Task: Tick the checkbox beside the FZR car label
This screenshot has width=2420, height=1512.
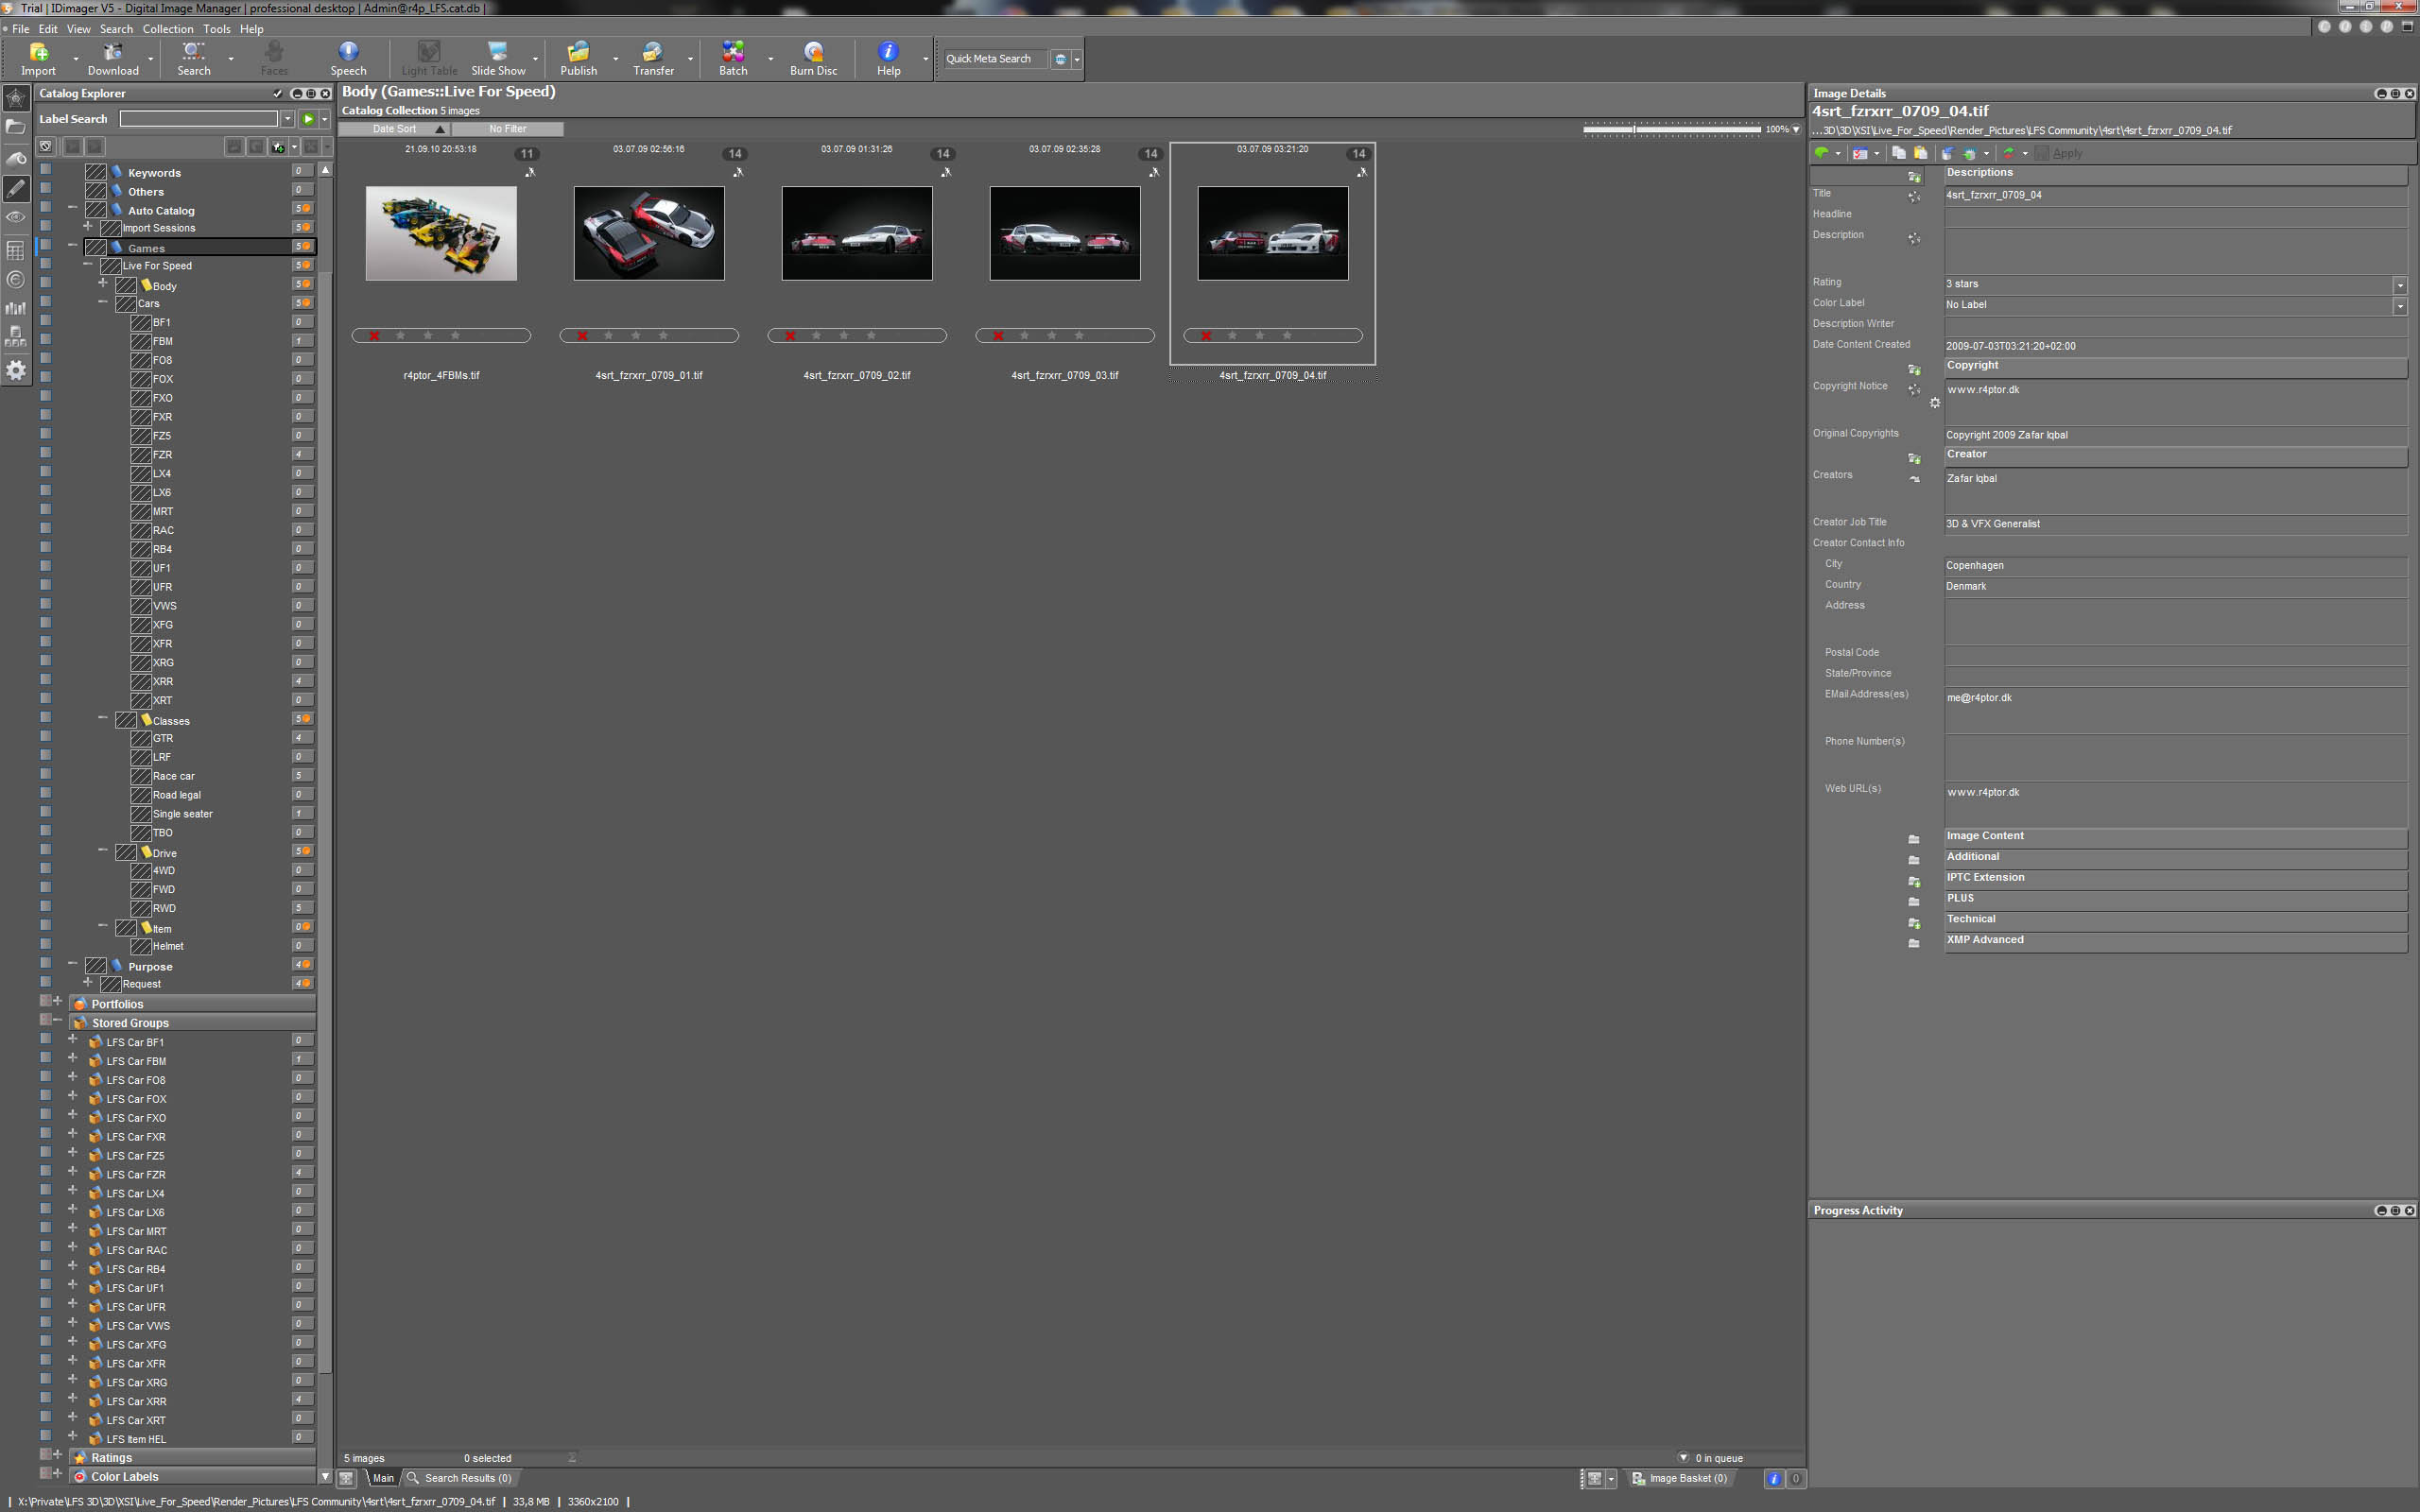Action: (141, 455)
